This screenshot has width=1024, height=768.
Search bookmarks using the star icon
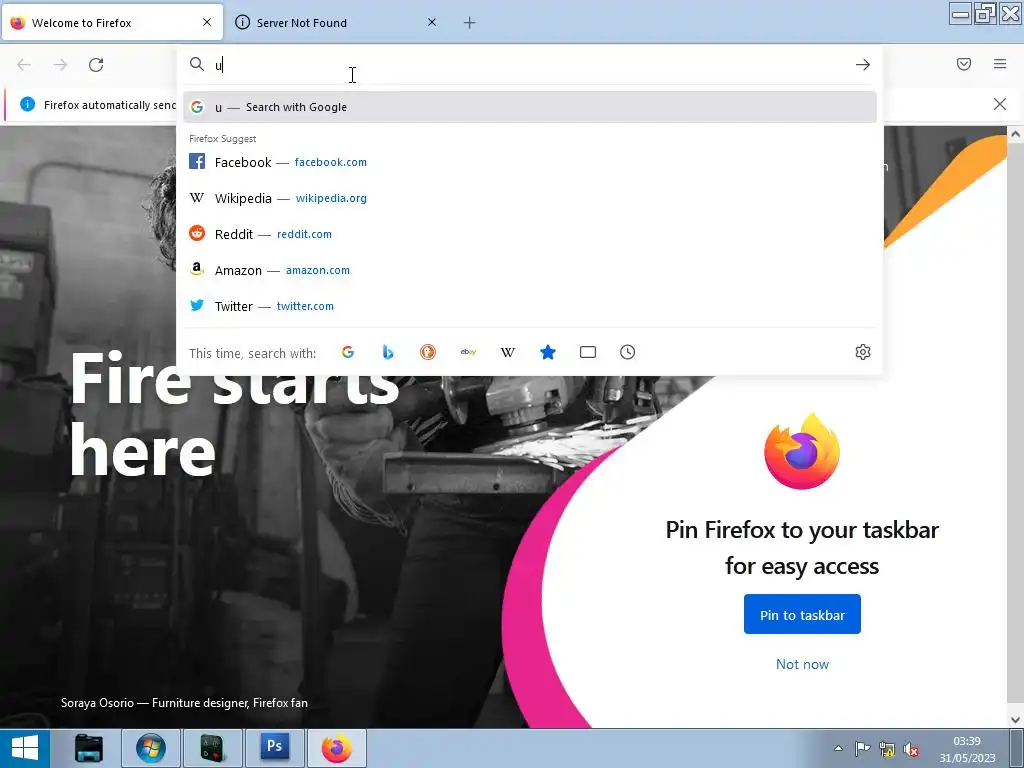click(x=548, y=353)
